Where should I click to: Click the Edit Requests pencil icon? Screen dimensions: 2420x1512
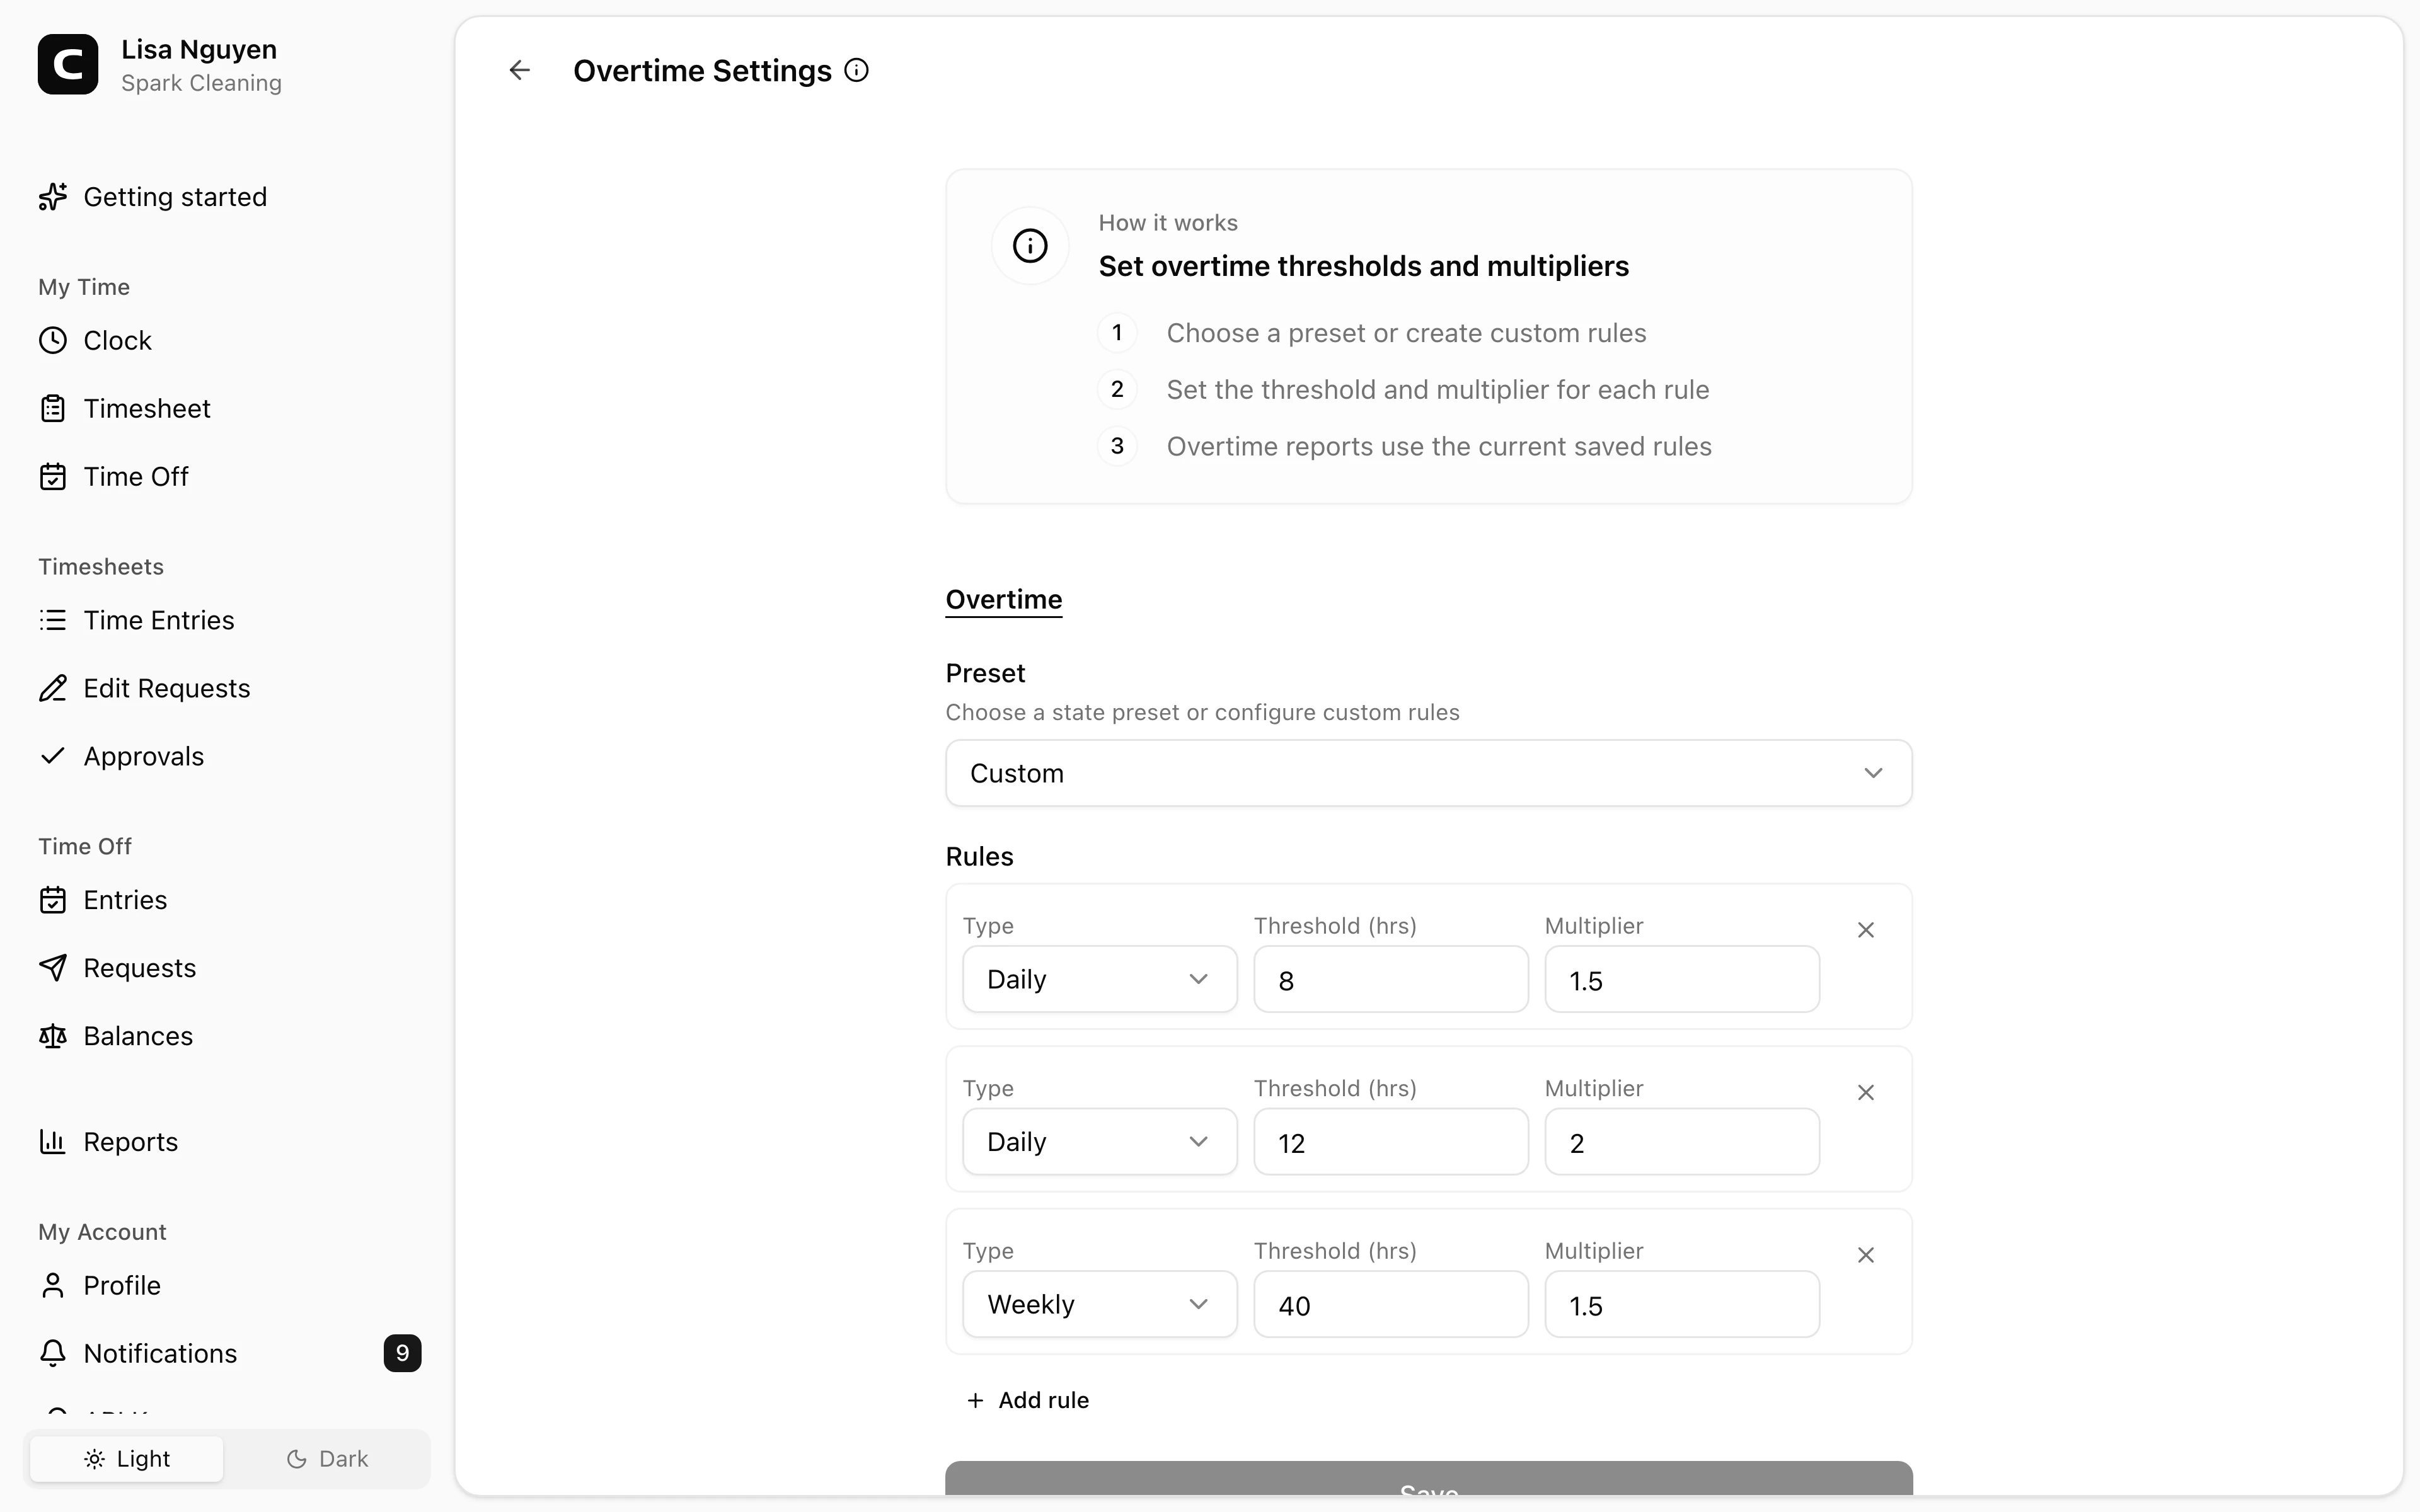tap(53, 688)
